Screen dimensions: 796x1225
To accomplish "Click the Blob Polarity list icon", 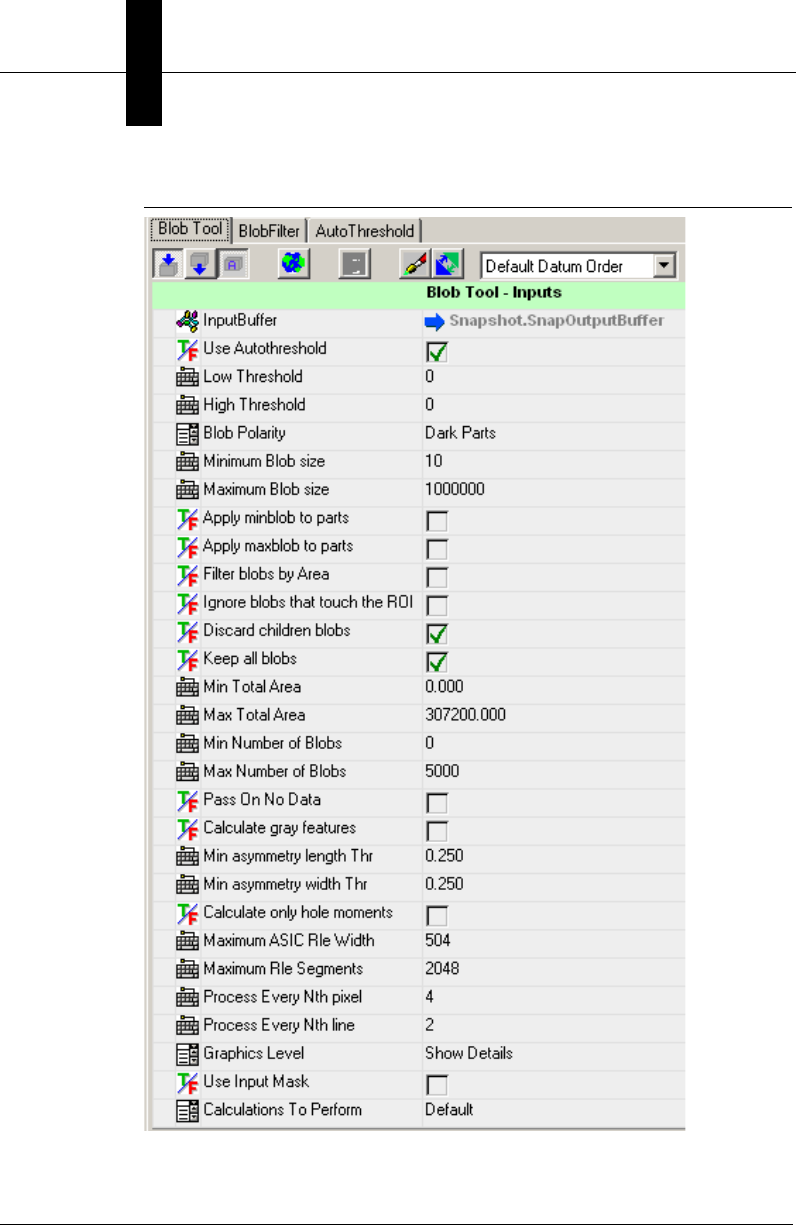I will (x=187, y=434).
